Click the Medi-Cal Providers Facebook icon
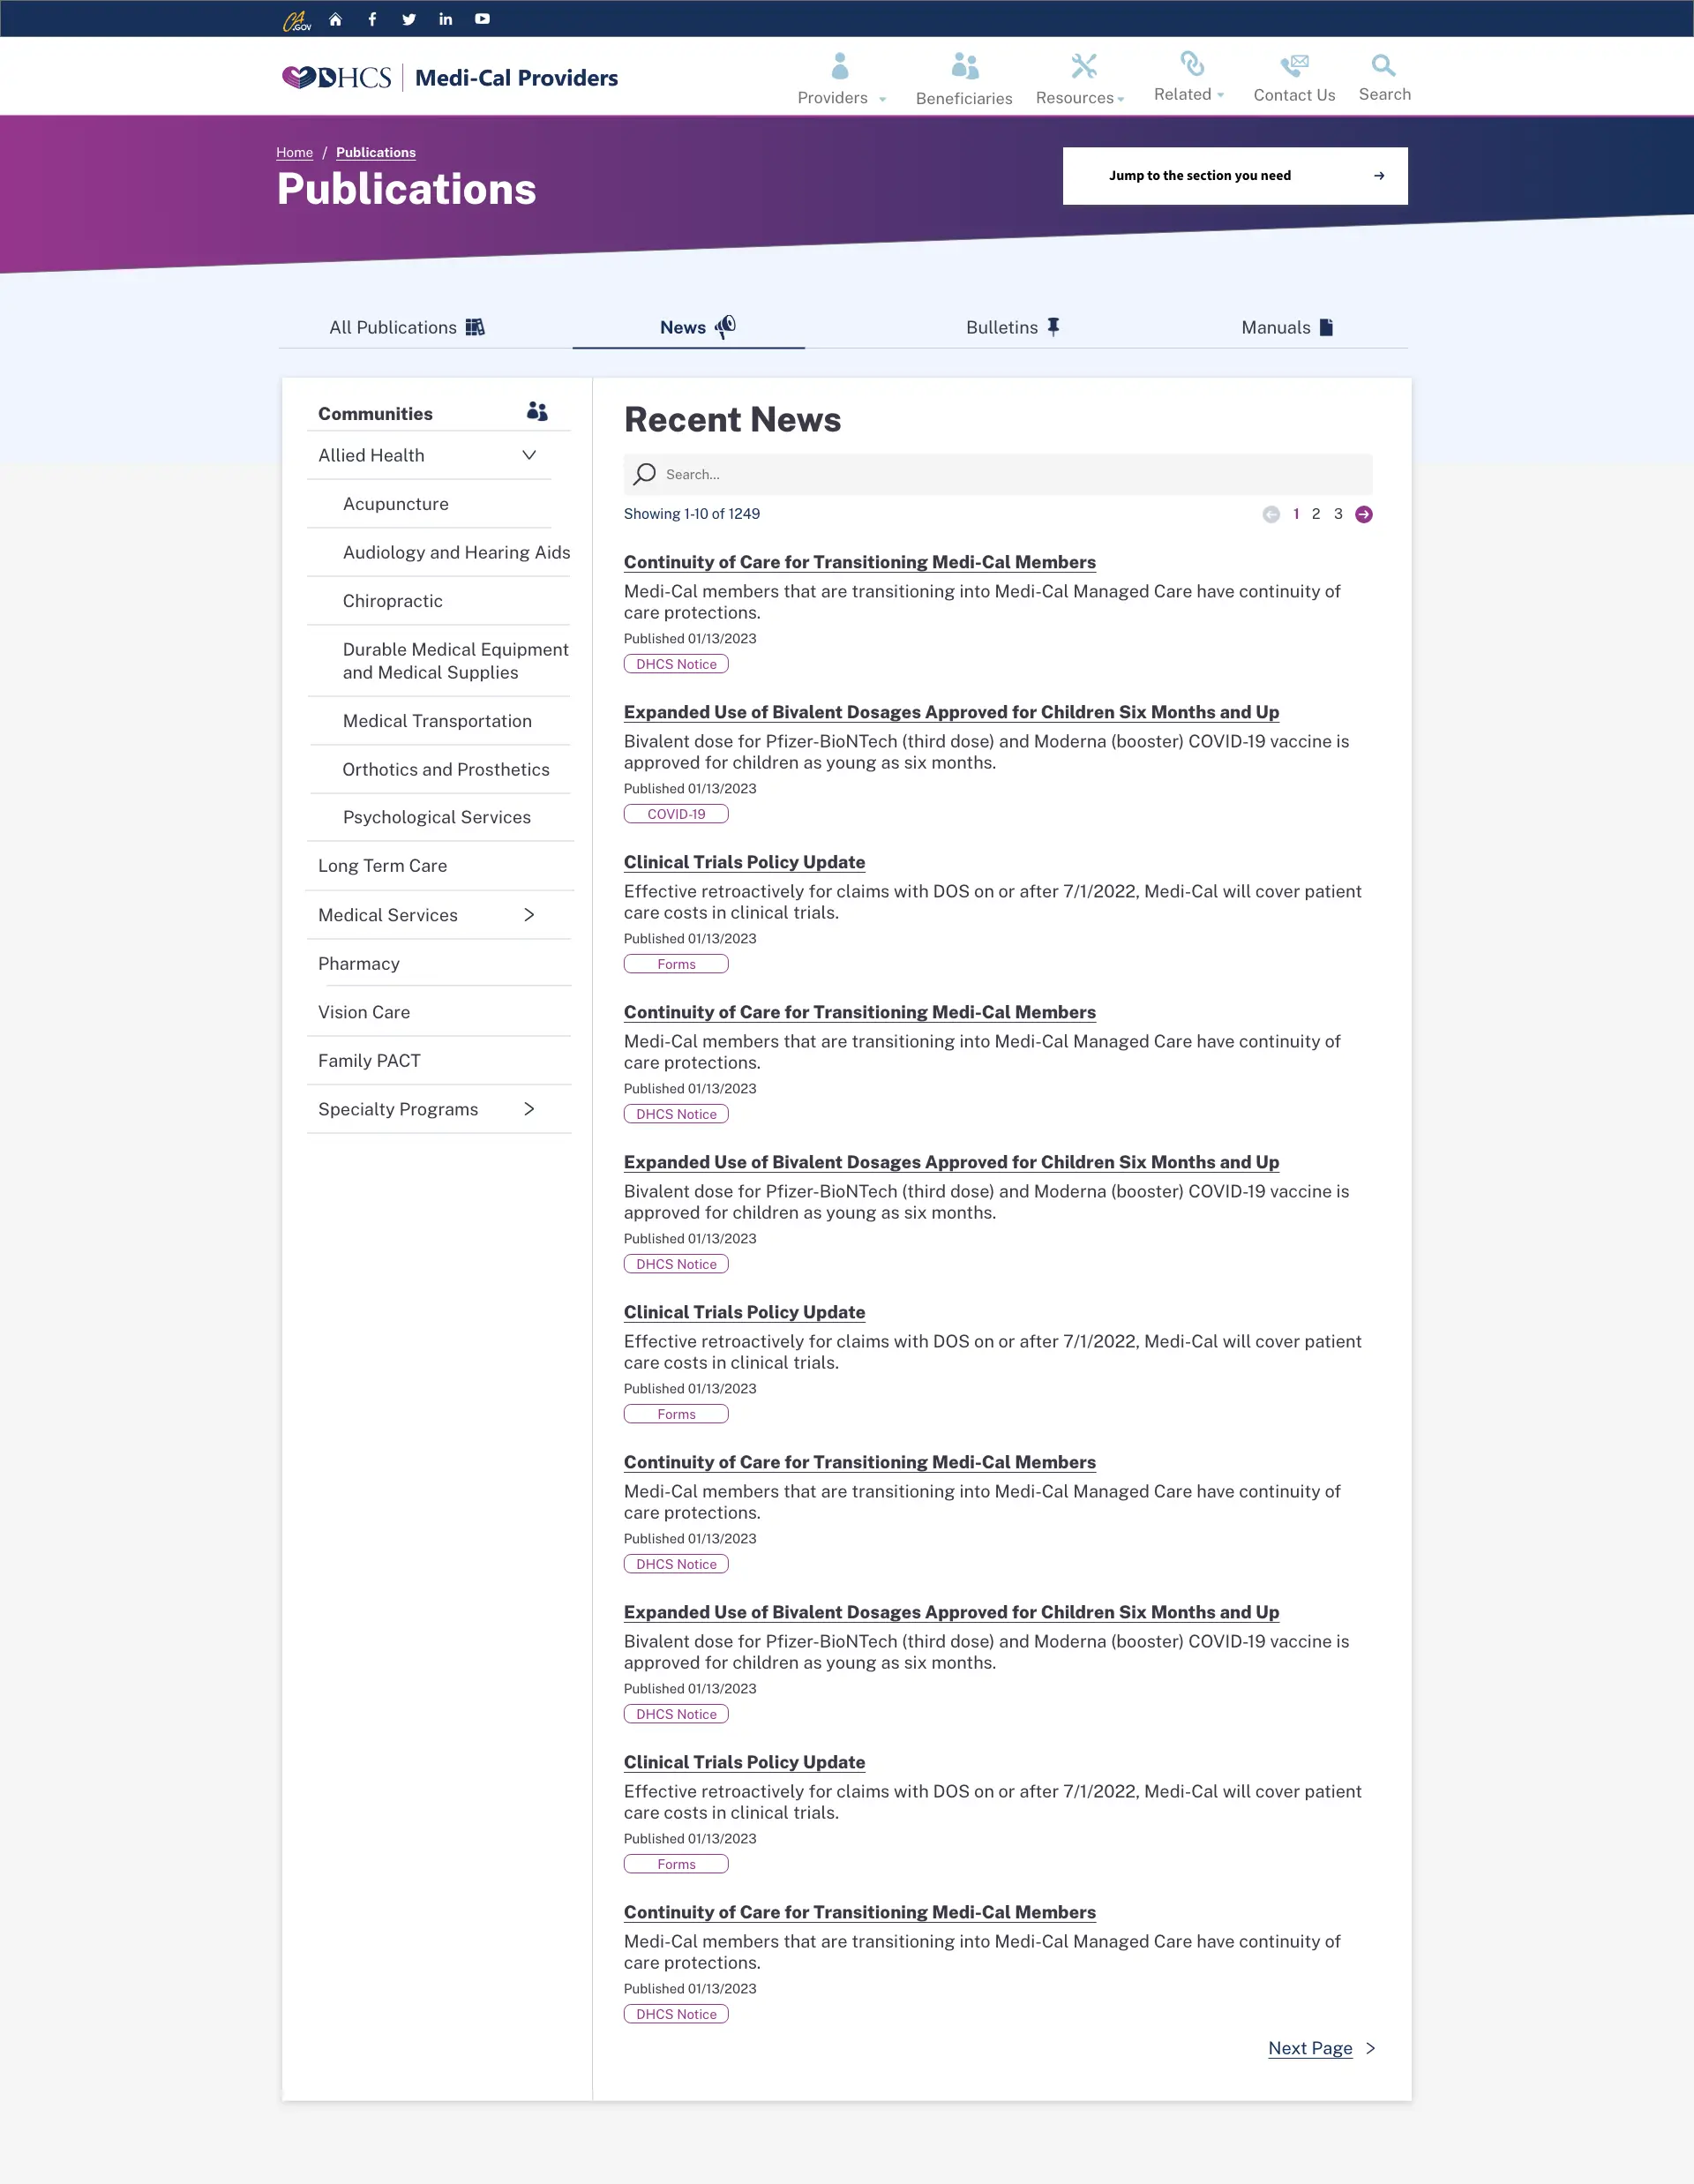This screenshot has height=2184, width=1694. (371, 18)
